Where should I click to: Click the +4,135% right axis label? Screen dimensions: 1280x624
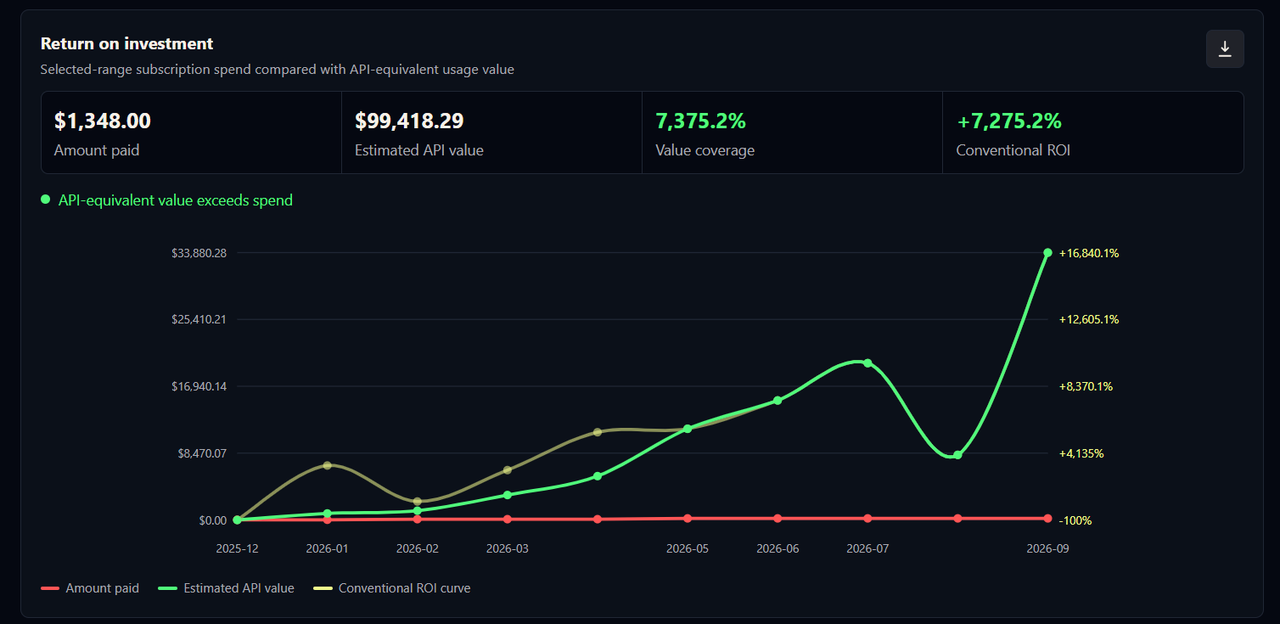coord(1082,453)
